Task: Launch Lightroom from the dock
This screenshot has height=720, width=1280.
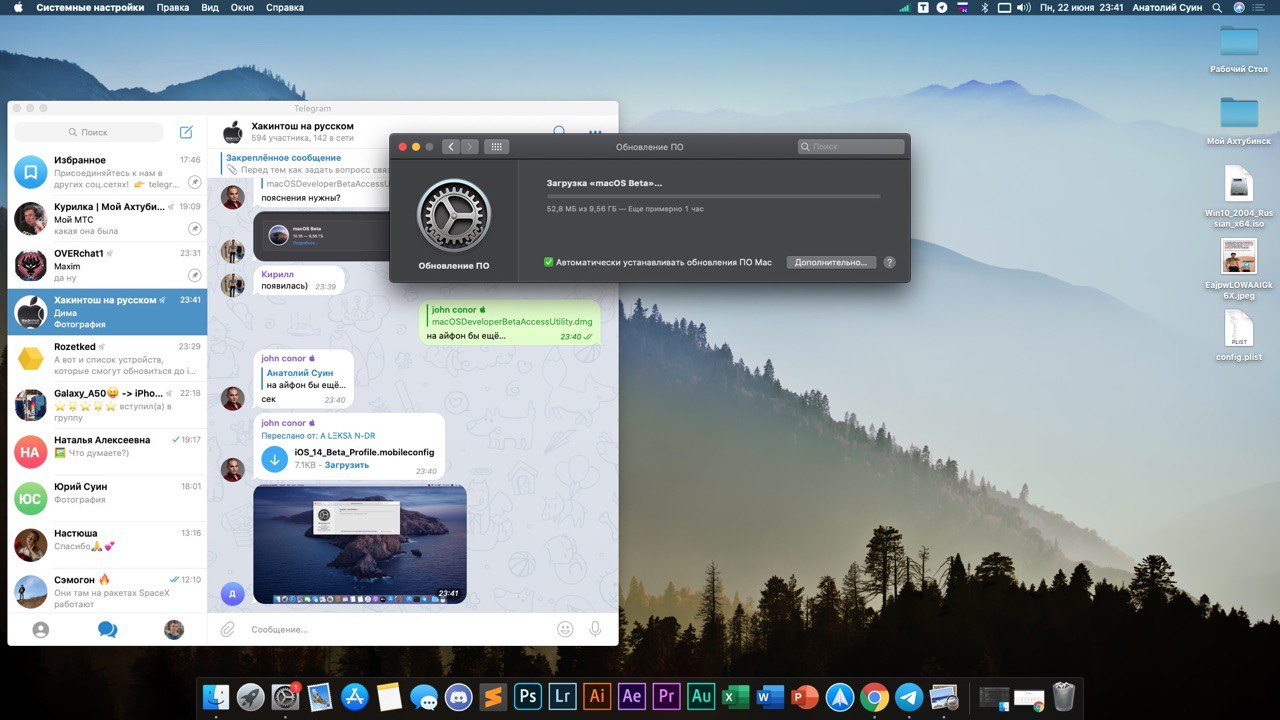Action: pos(563,696)
